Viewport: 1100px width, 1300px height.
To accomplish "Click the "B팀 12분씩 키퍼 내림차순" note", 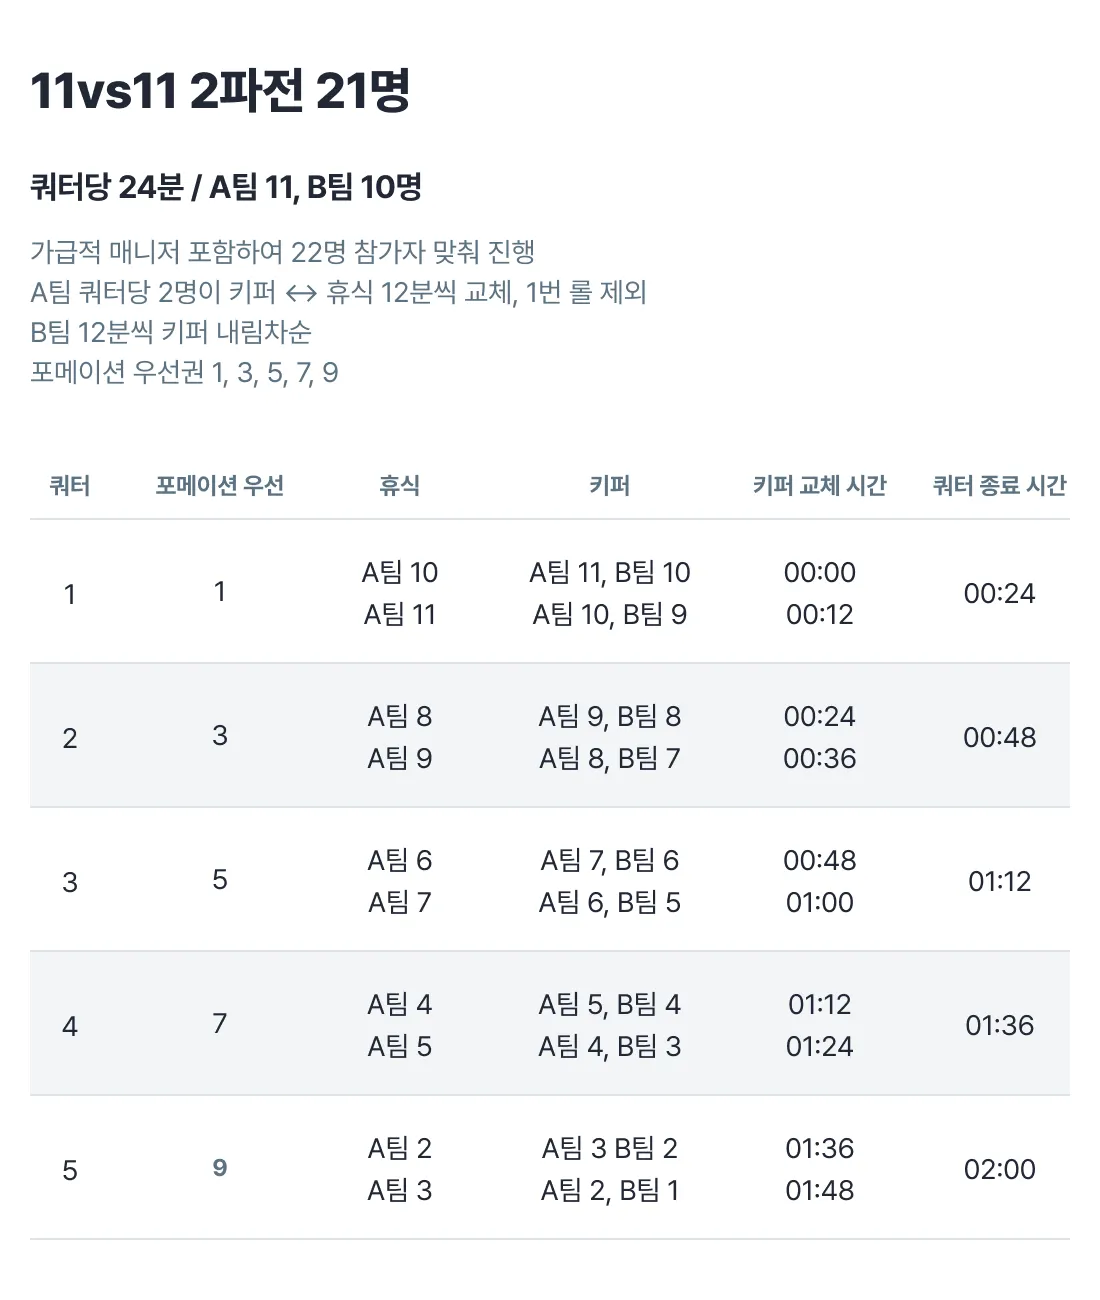I will click(171, 332).
